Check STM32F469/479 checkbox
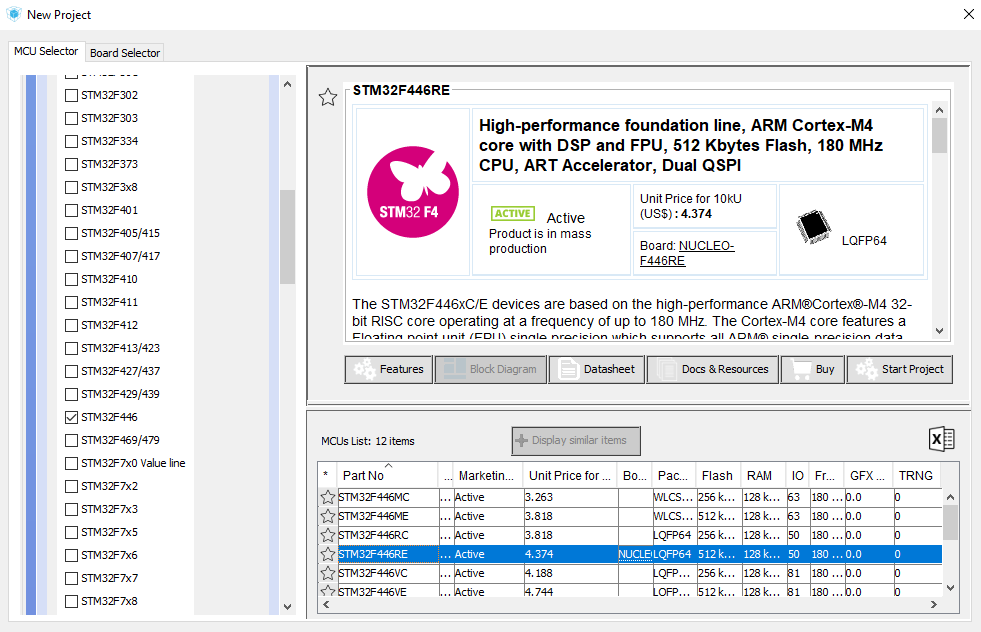The image size is (981, 632). click(x=71, y=441)
